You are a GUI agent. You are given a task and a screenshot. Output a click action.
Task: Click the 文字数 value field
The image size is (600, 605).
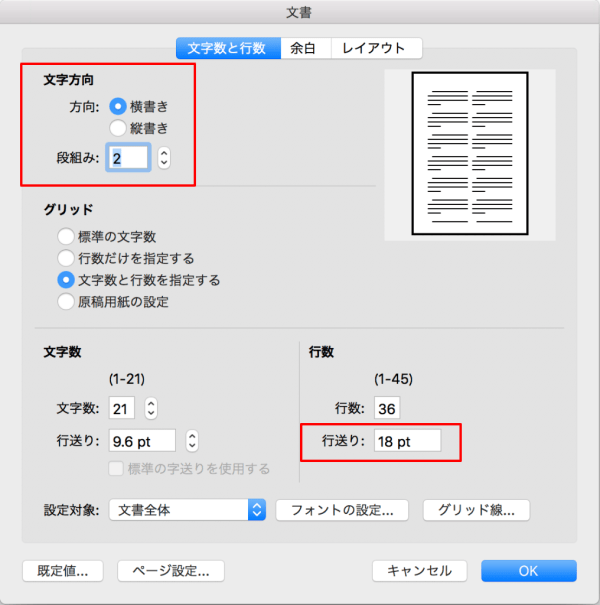coord(122,408)
